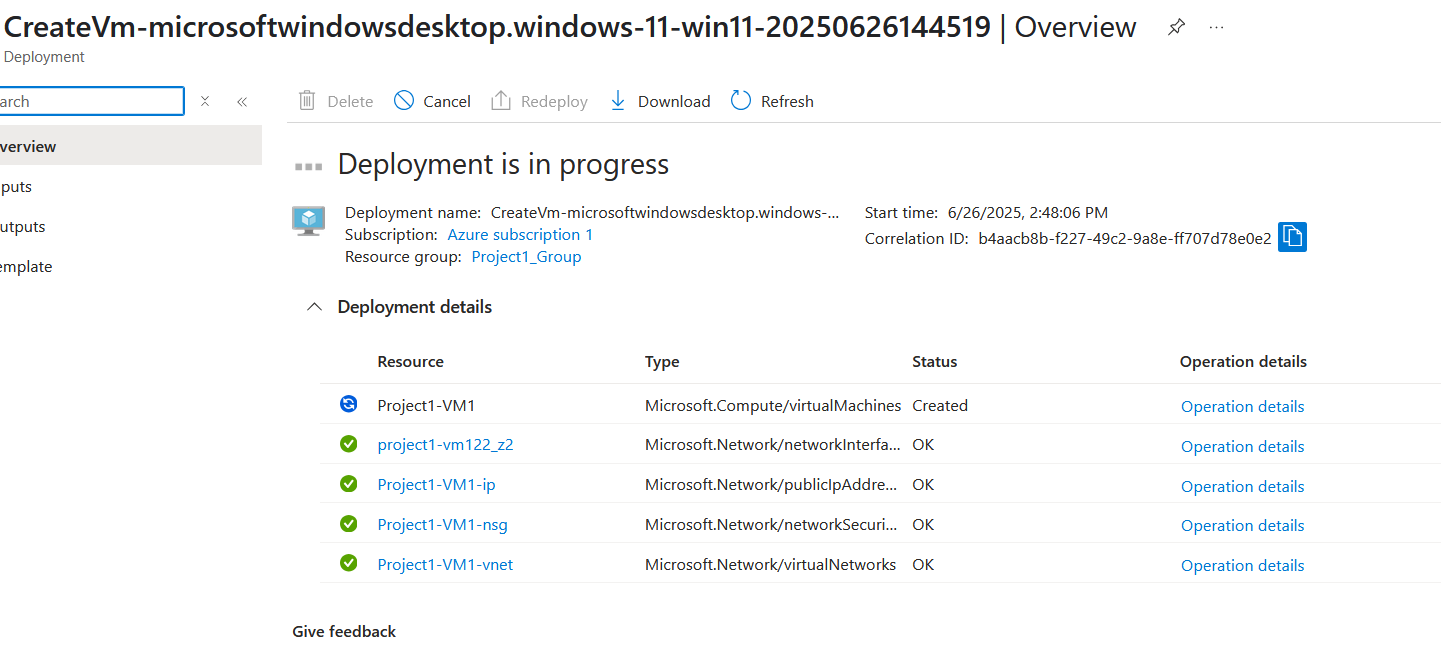
Task: Click the truncated Deployment name value
Action: click(665, 212)
